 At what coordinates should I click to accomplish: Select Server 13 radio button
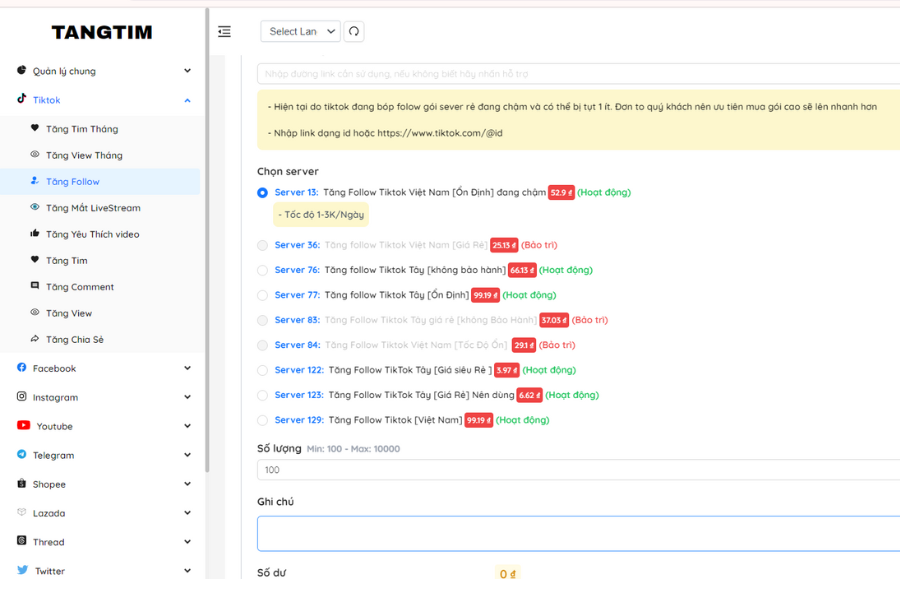(x=262, y=193)
